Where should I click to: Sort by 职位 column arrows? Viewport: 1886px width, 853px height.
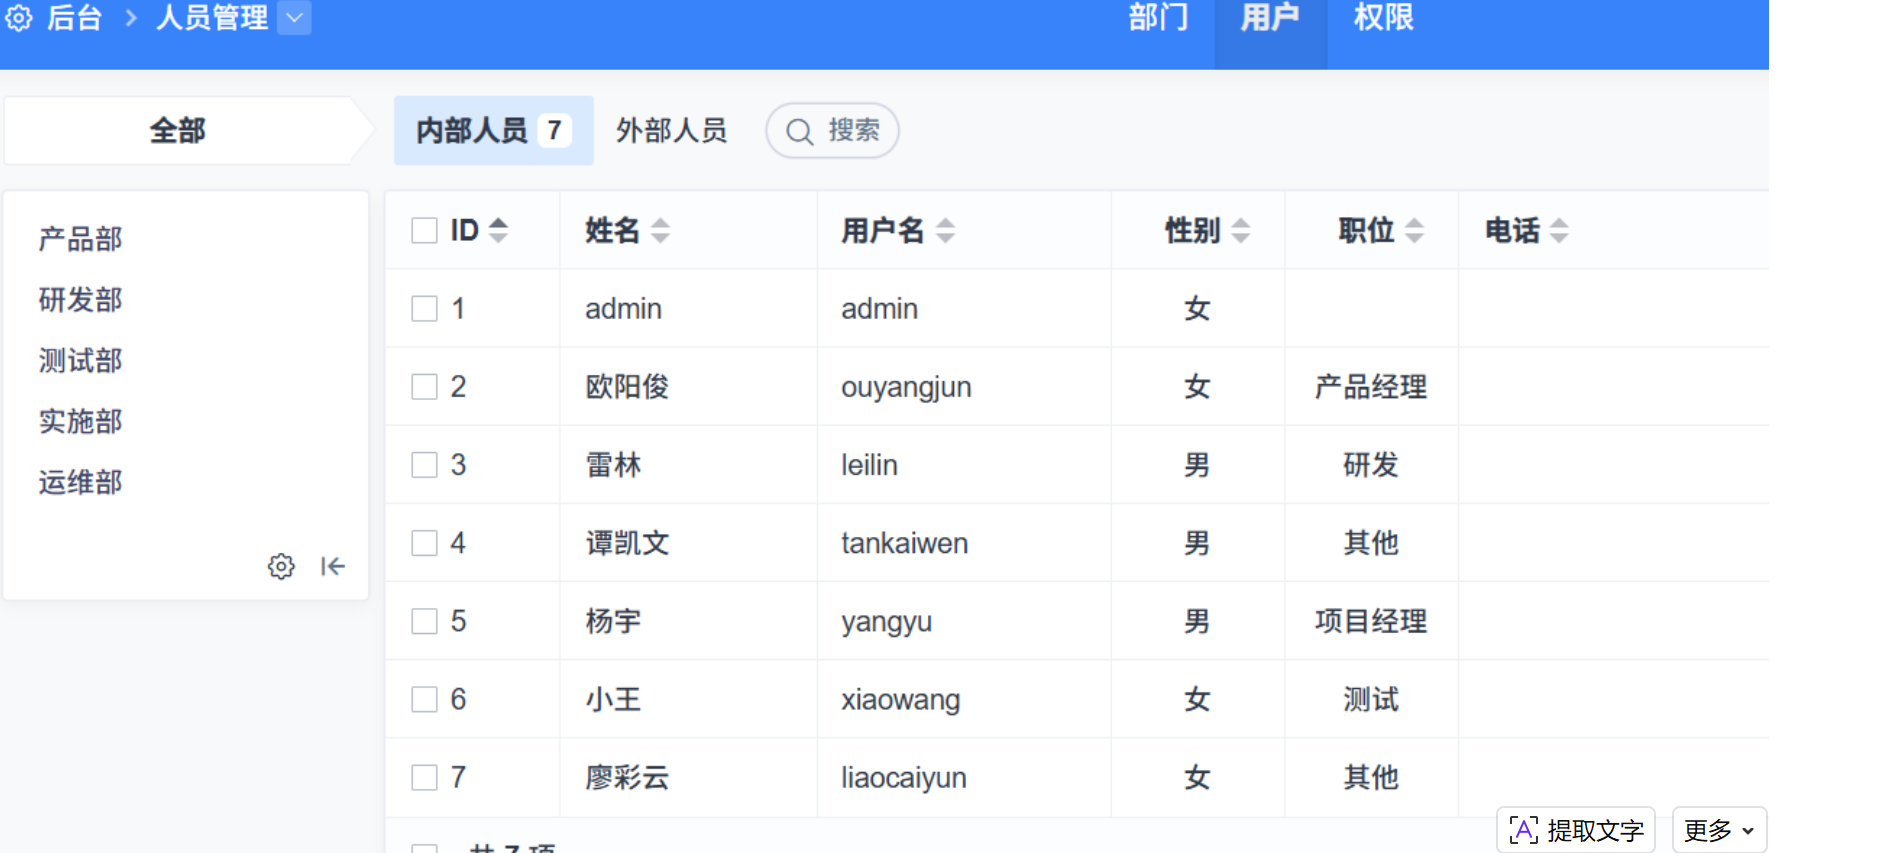(x=1414, y=231)
